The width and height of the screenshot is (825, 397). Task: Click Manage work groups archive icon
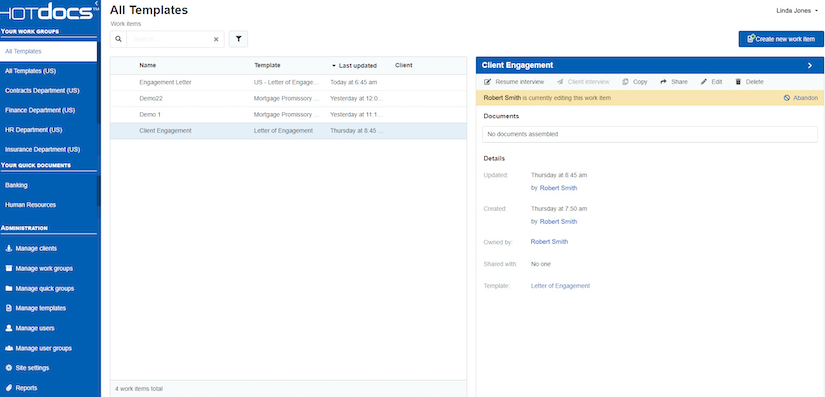click(8, 268)
